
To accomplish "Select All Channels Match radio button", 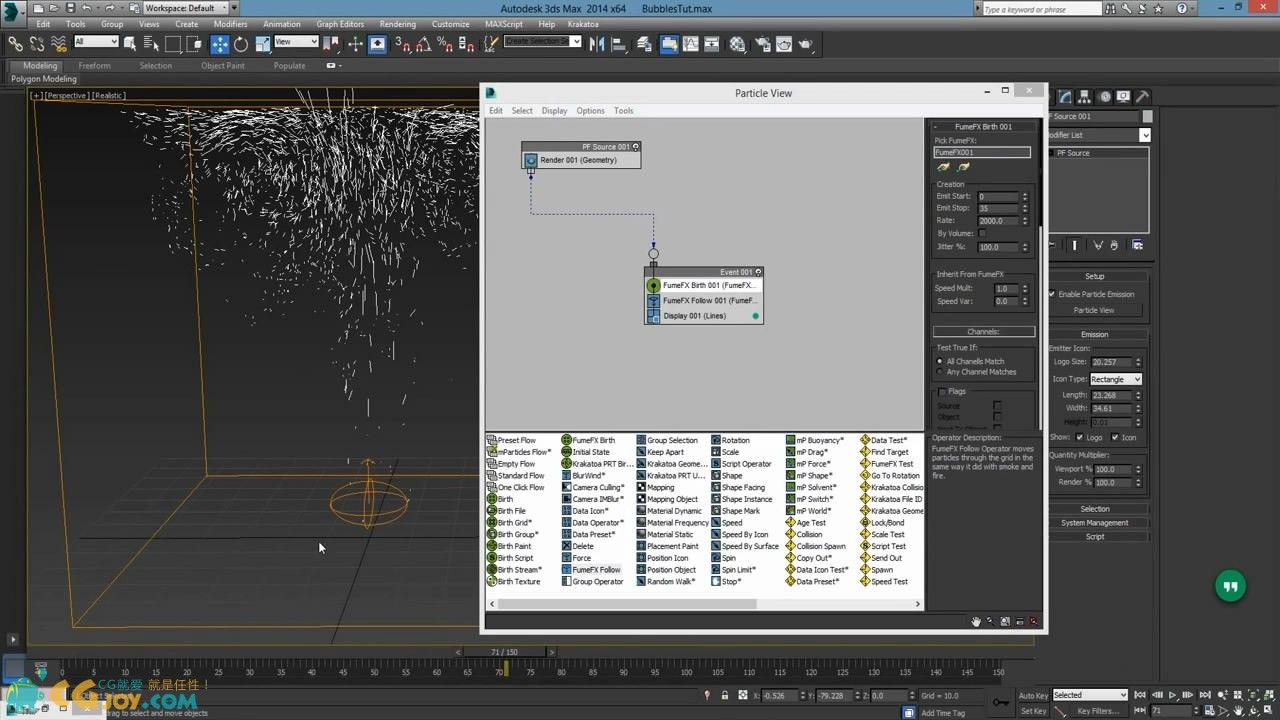I will point(940,361).
